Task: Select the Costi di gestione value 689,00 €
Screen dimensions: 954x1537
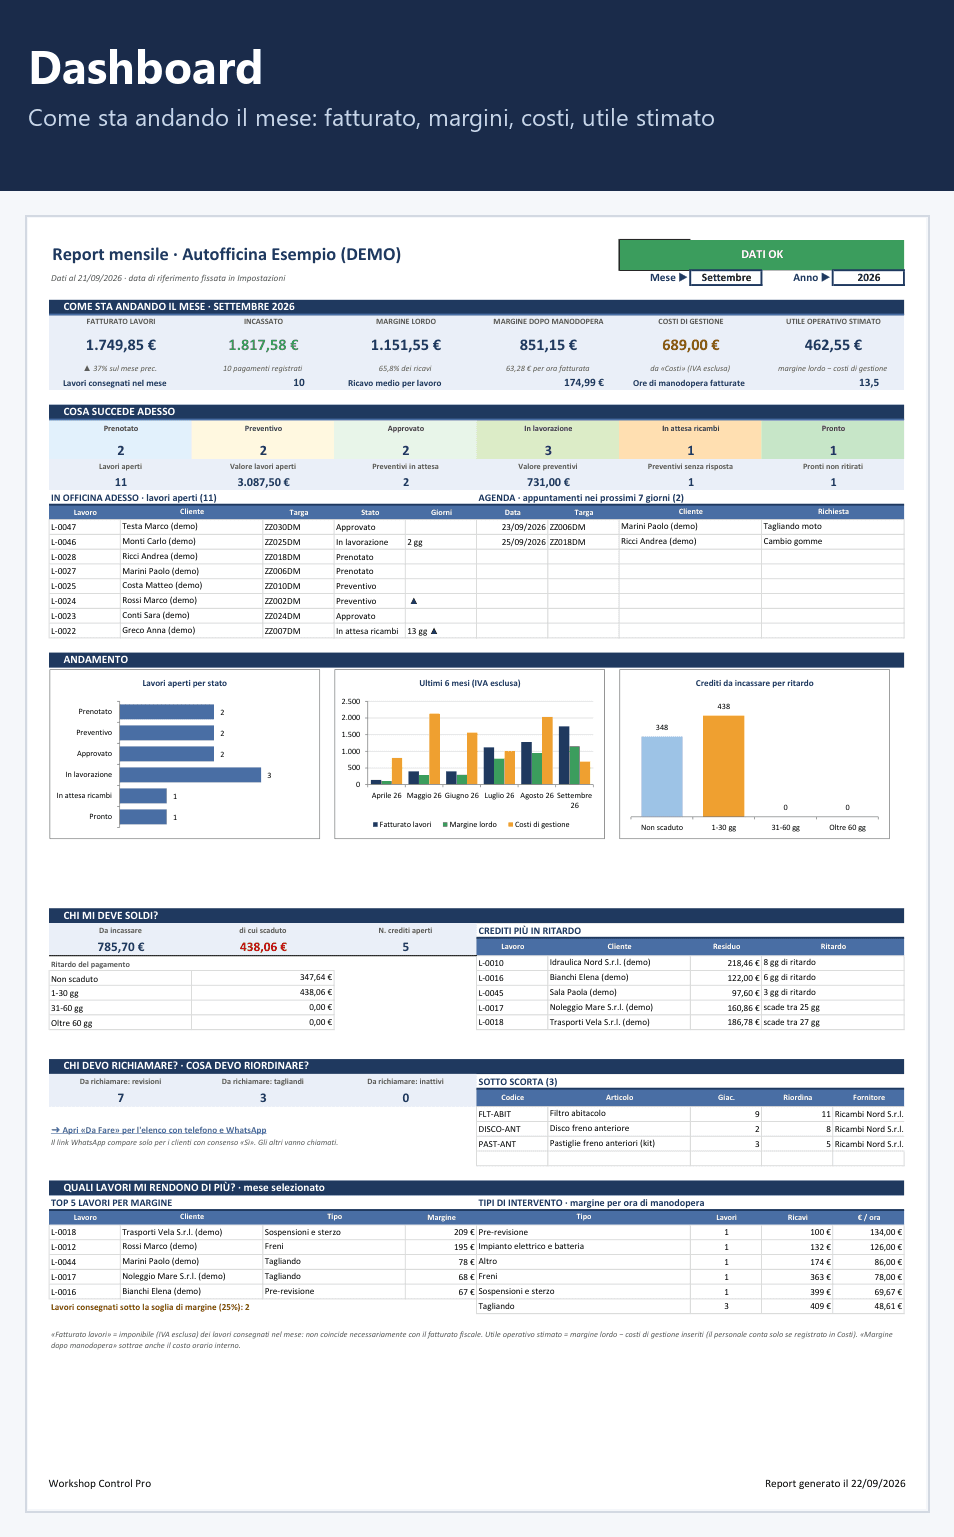Action: (691, 345)
